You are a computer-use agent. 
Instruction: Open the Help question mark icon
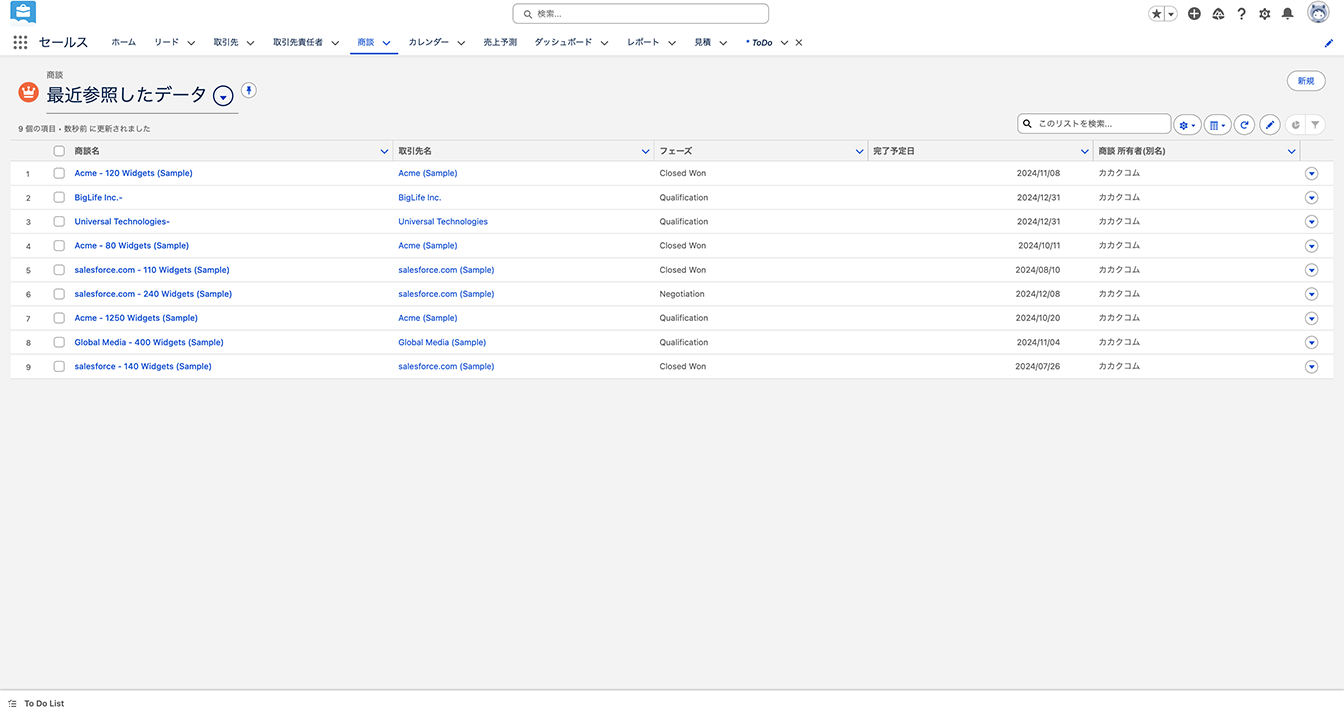click(x=1241, y=14)
